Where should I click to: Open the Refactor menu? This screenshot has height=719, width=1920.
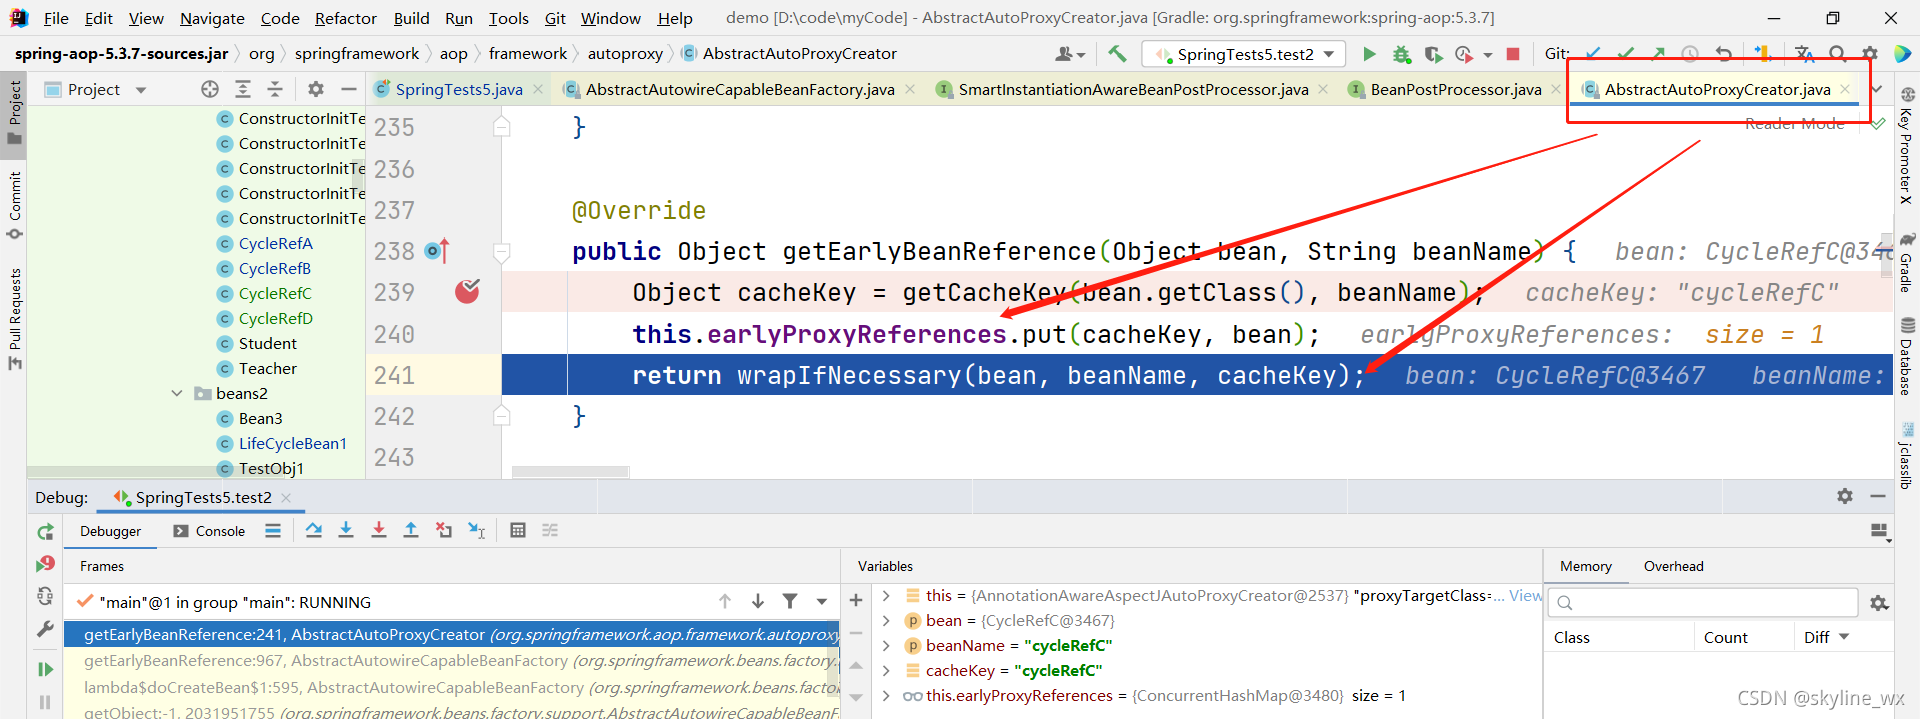(x=346, y=18)
